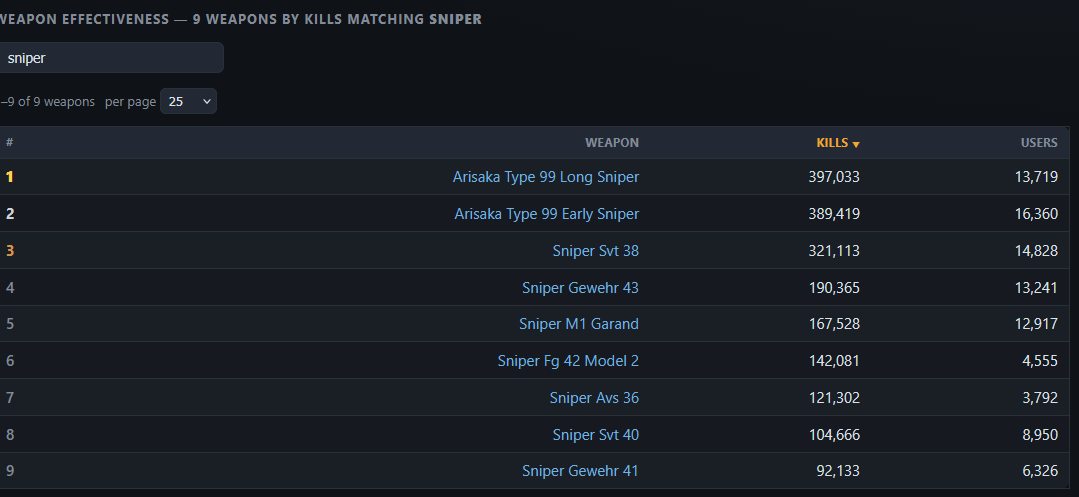Open Arisaka Type 99 Early Sniper link
1079x497 pixels.
(546, 214)
